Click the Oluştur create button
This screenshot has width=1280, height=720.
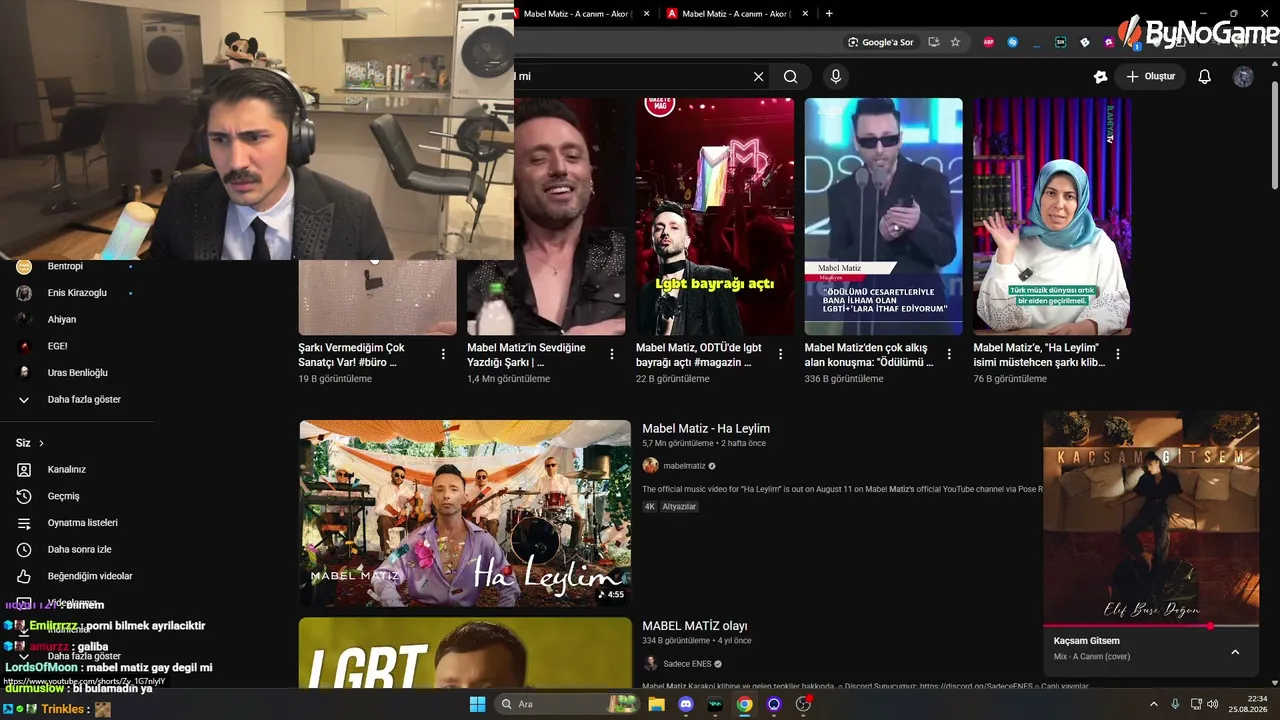1150,77
